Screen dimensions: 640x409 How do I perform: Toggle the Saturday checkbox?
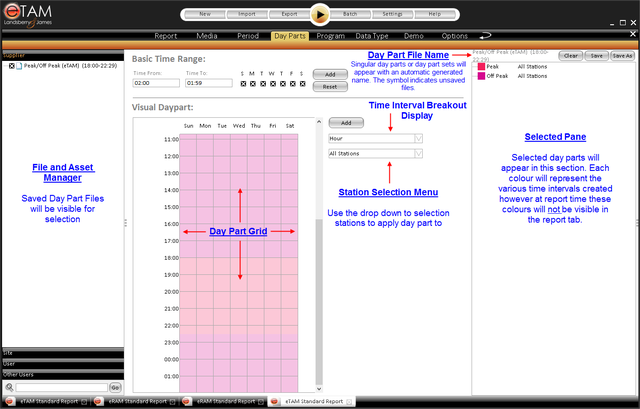click(x=302, y=84)
